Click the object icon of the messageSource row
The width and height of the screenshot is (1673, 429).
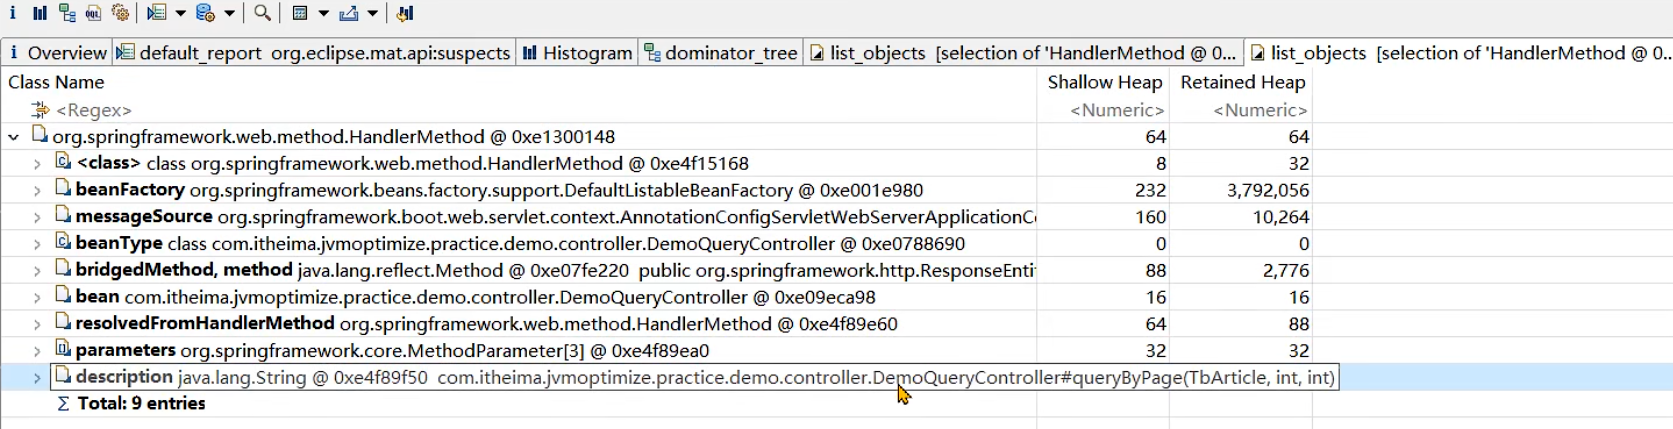[x=63, y=215]
